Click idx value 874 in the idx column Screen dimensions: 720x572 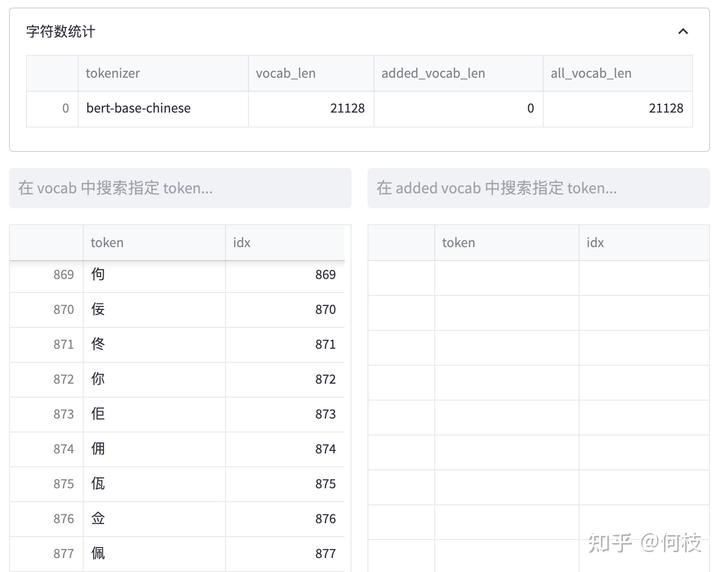(285, 449)
